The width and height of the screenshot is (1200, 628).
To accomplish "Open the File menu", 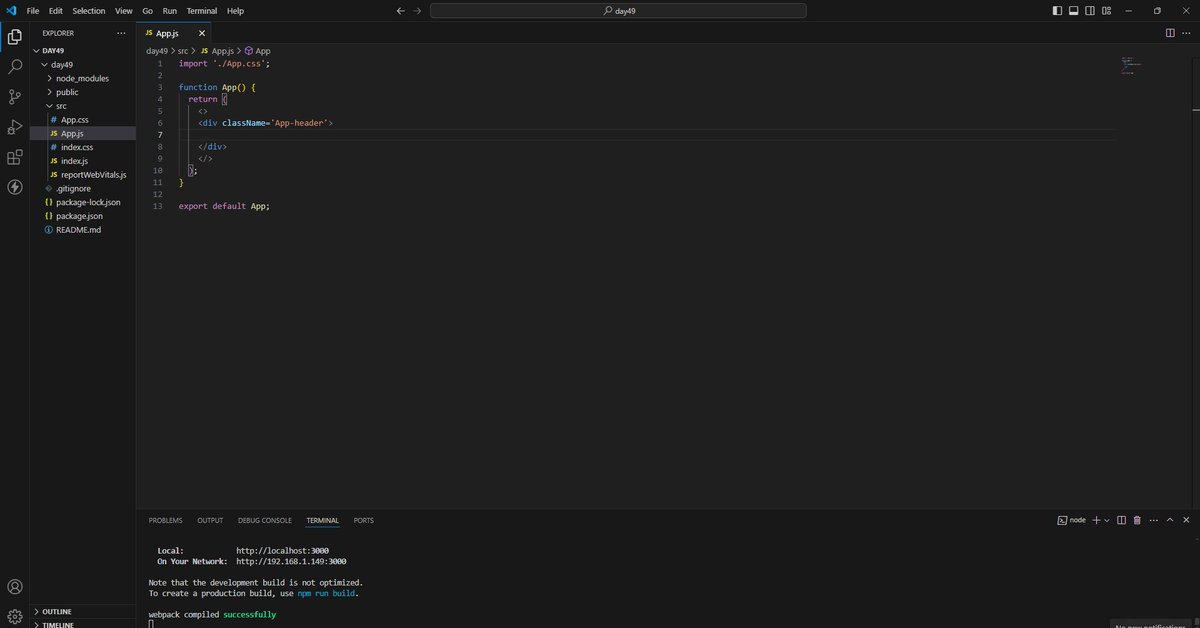I will [33, 11].
